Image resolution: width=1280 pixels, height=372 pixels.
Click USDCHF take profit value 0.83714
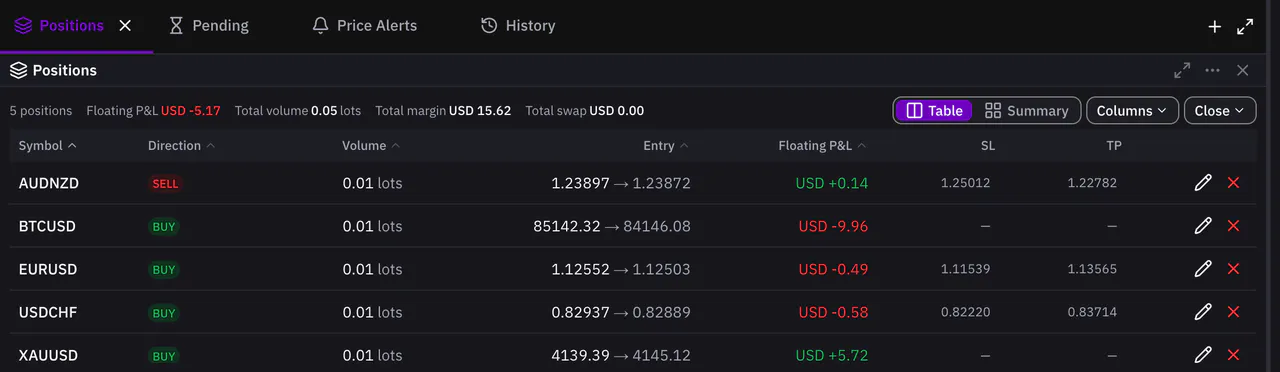click(x=1092, y=312)
